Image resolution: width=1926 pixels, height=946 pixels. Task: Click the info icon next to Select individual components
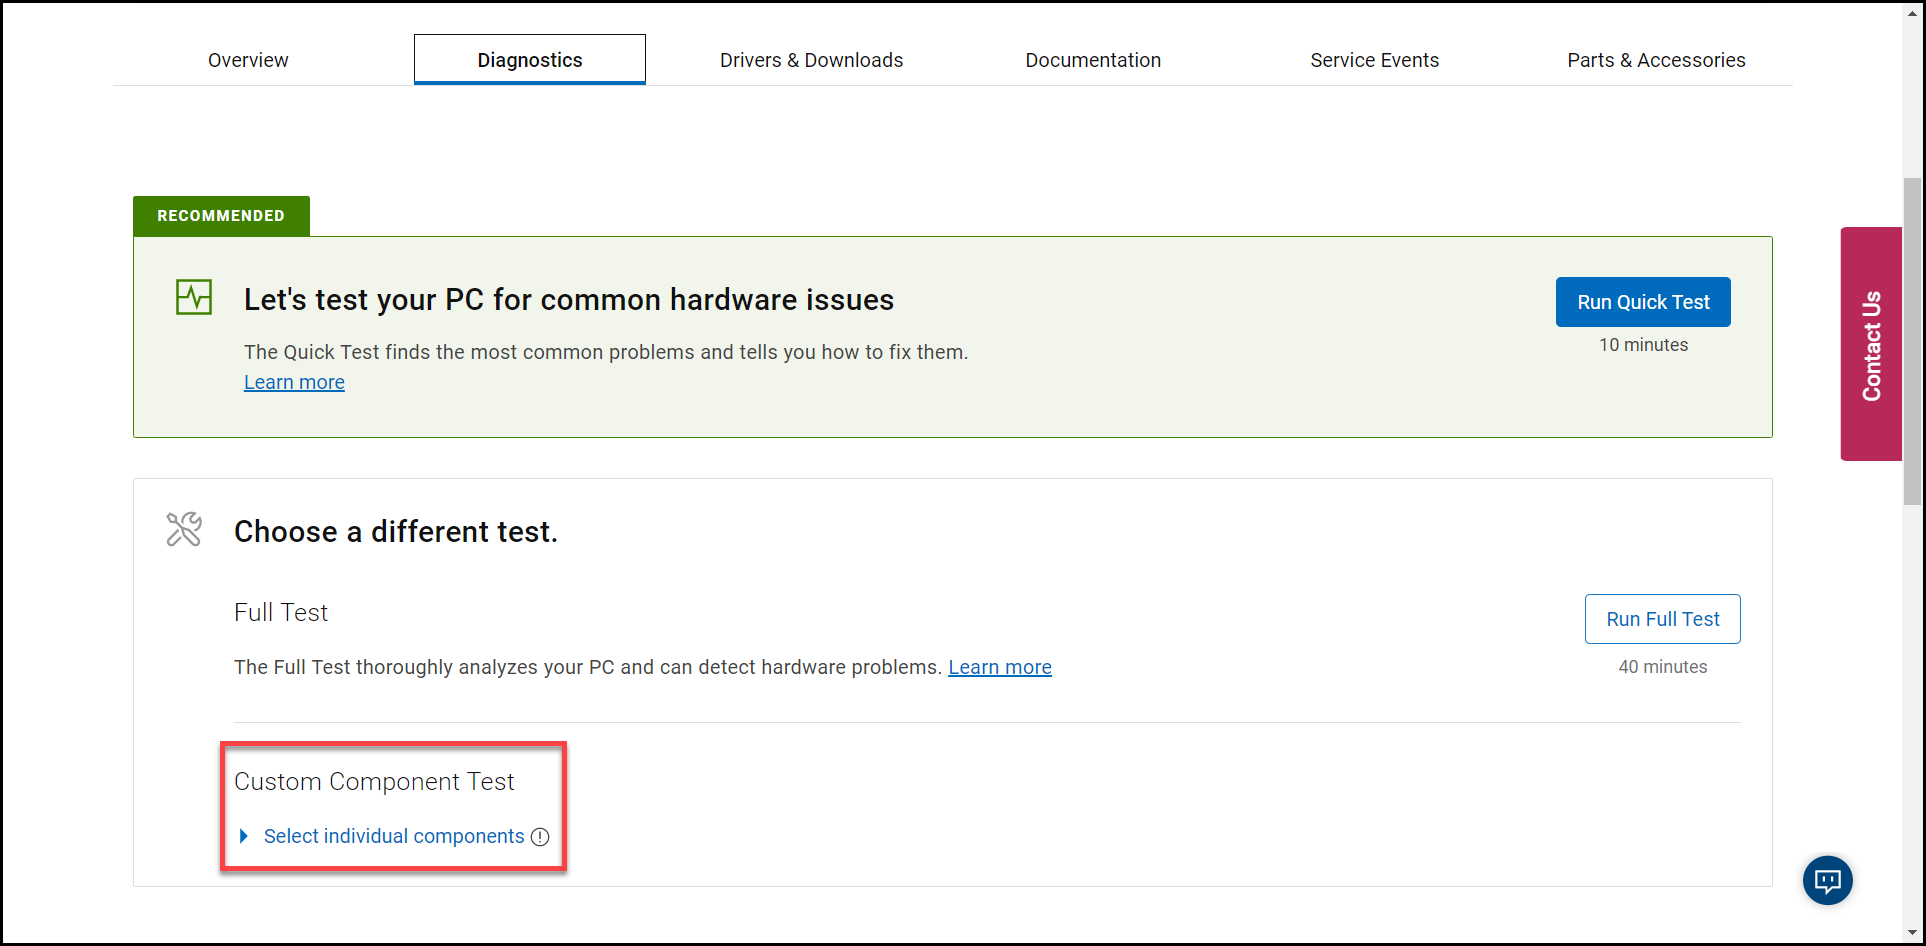point(540,837)
